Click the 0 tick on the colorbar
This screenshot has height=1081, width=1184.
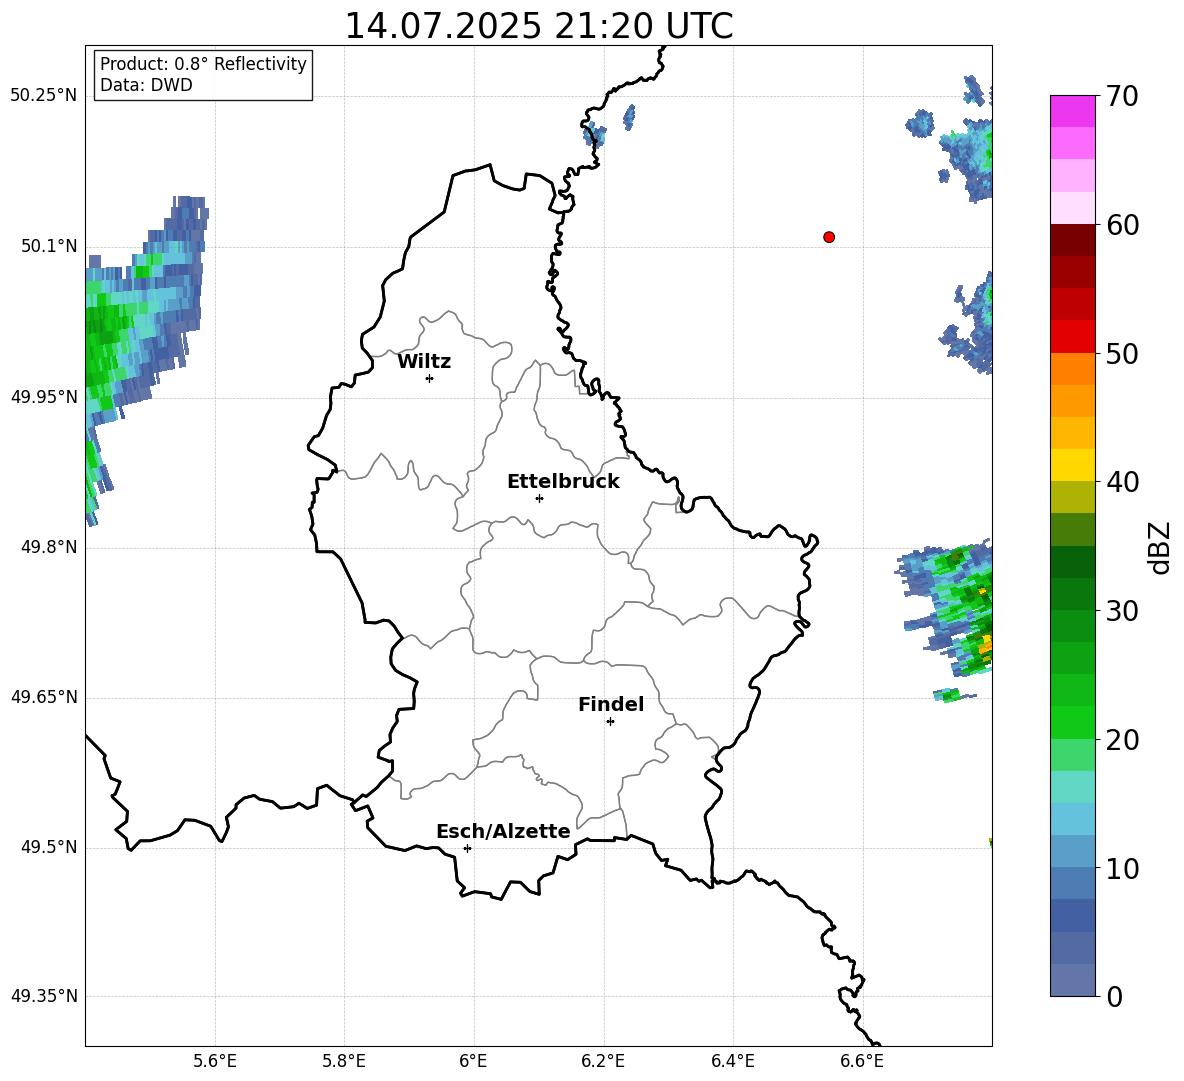point(1115,996)
